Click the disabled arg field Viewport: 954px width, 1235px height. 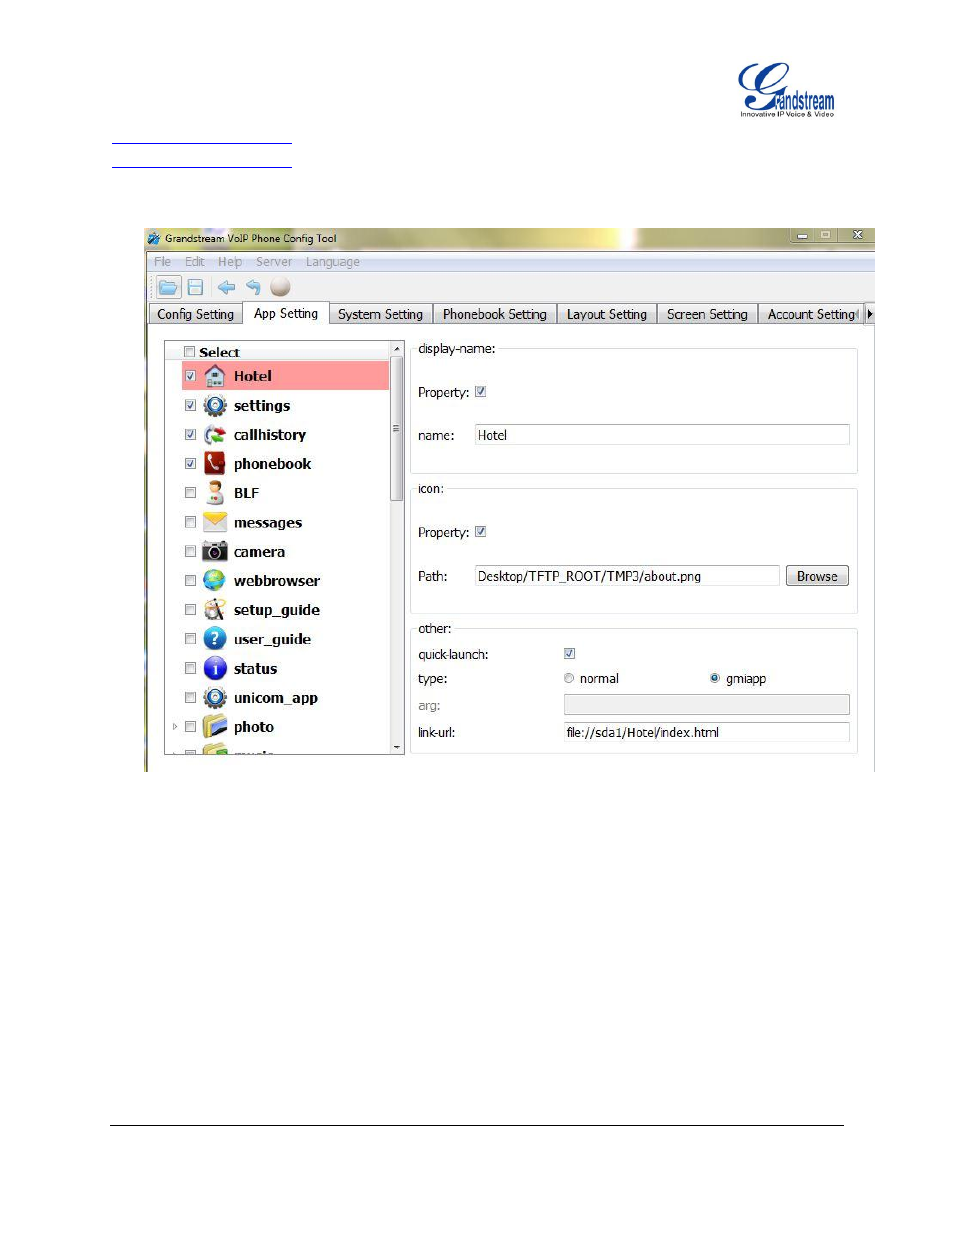707,705
